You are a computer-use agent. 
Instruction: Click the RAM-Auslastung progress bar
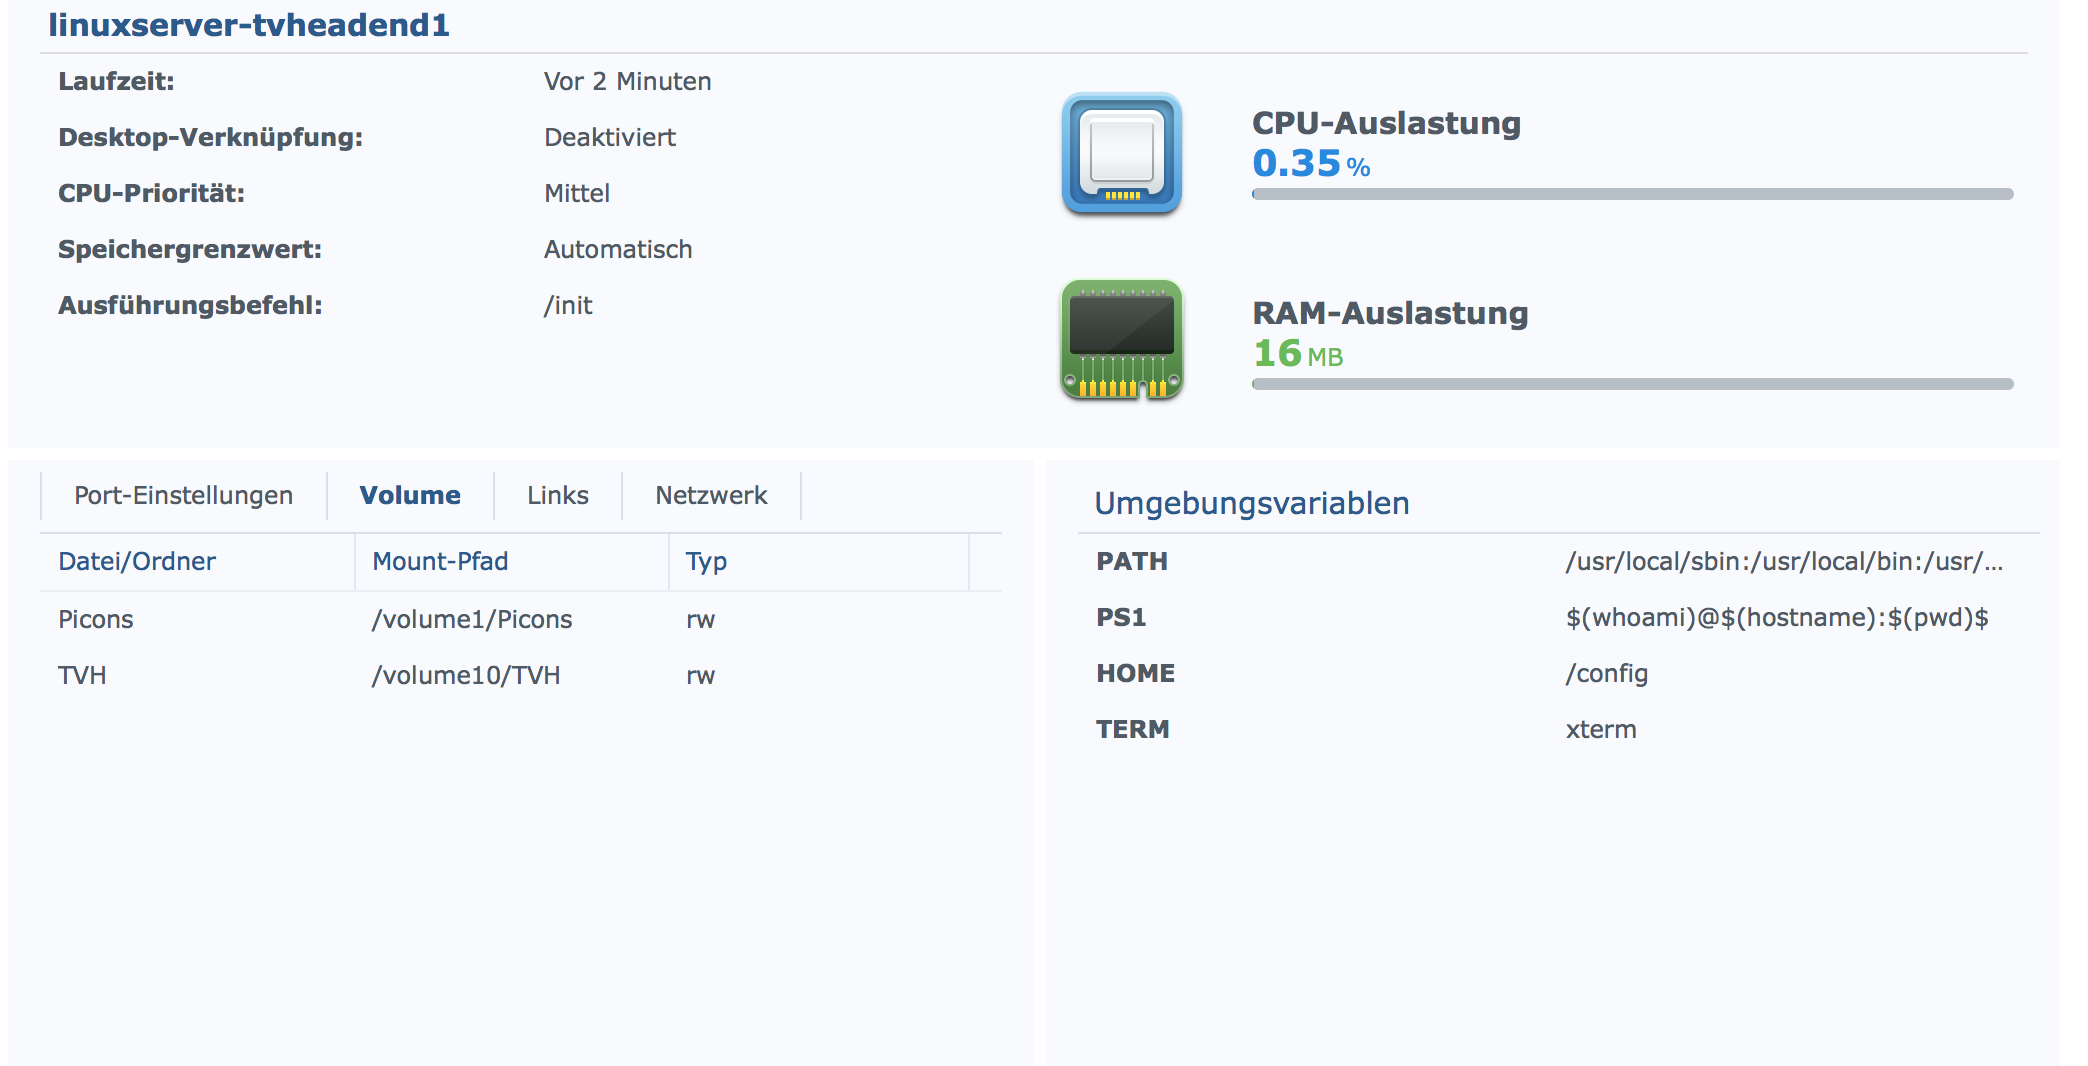click(1632, 384)
